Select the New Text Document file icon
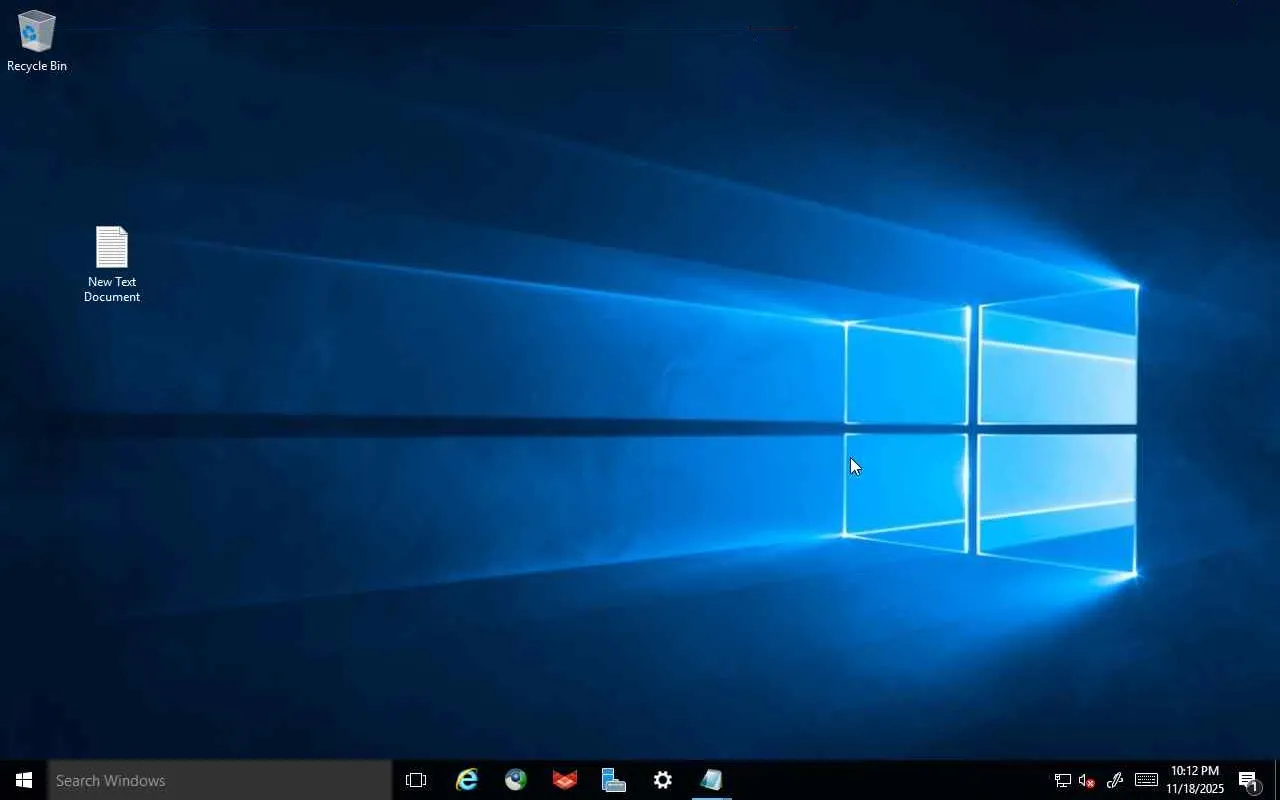Image resolution: width=1280 pixels, height=800 pixels. [112, 264]
